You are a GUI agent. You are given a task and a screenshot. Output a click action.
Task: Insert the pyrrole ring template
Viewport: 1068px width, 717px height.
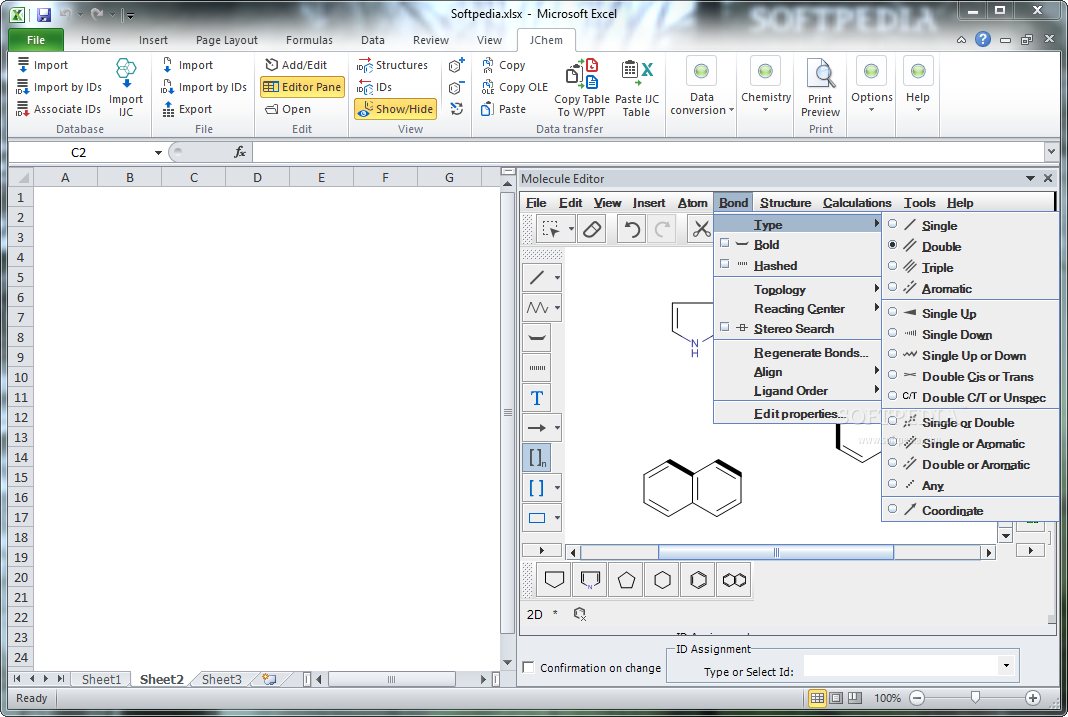(x=590, y=580)
